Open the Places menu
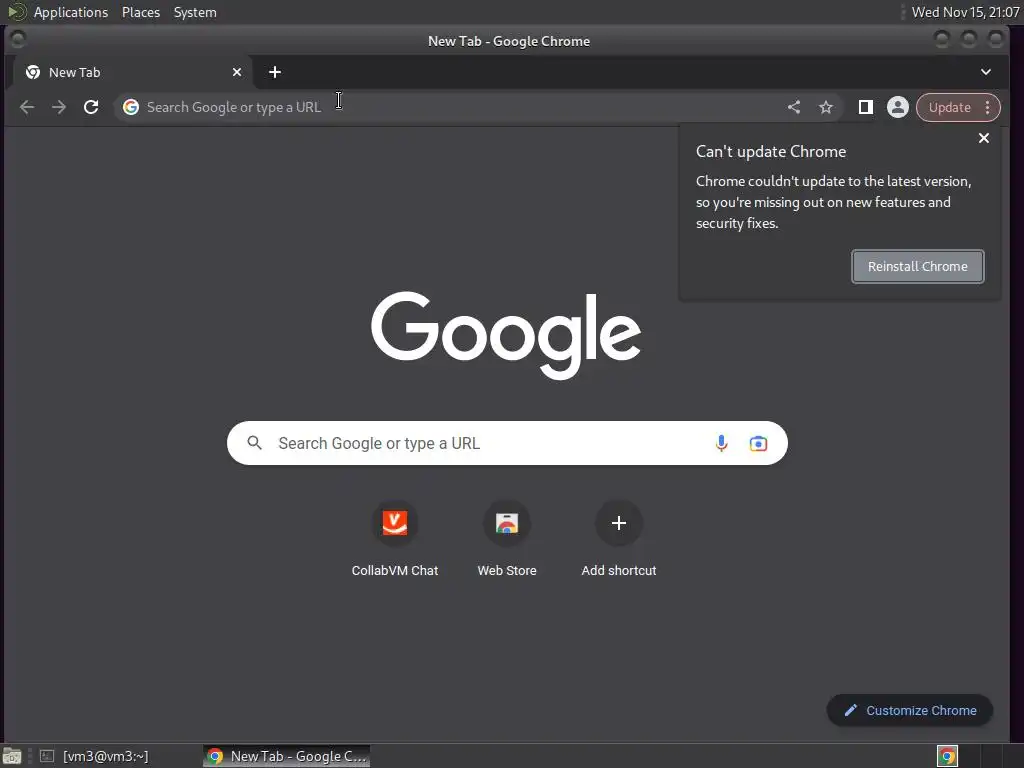Image resolution: width=1024 pixels, height=768 pixels. coord(140,12)
